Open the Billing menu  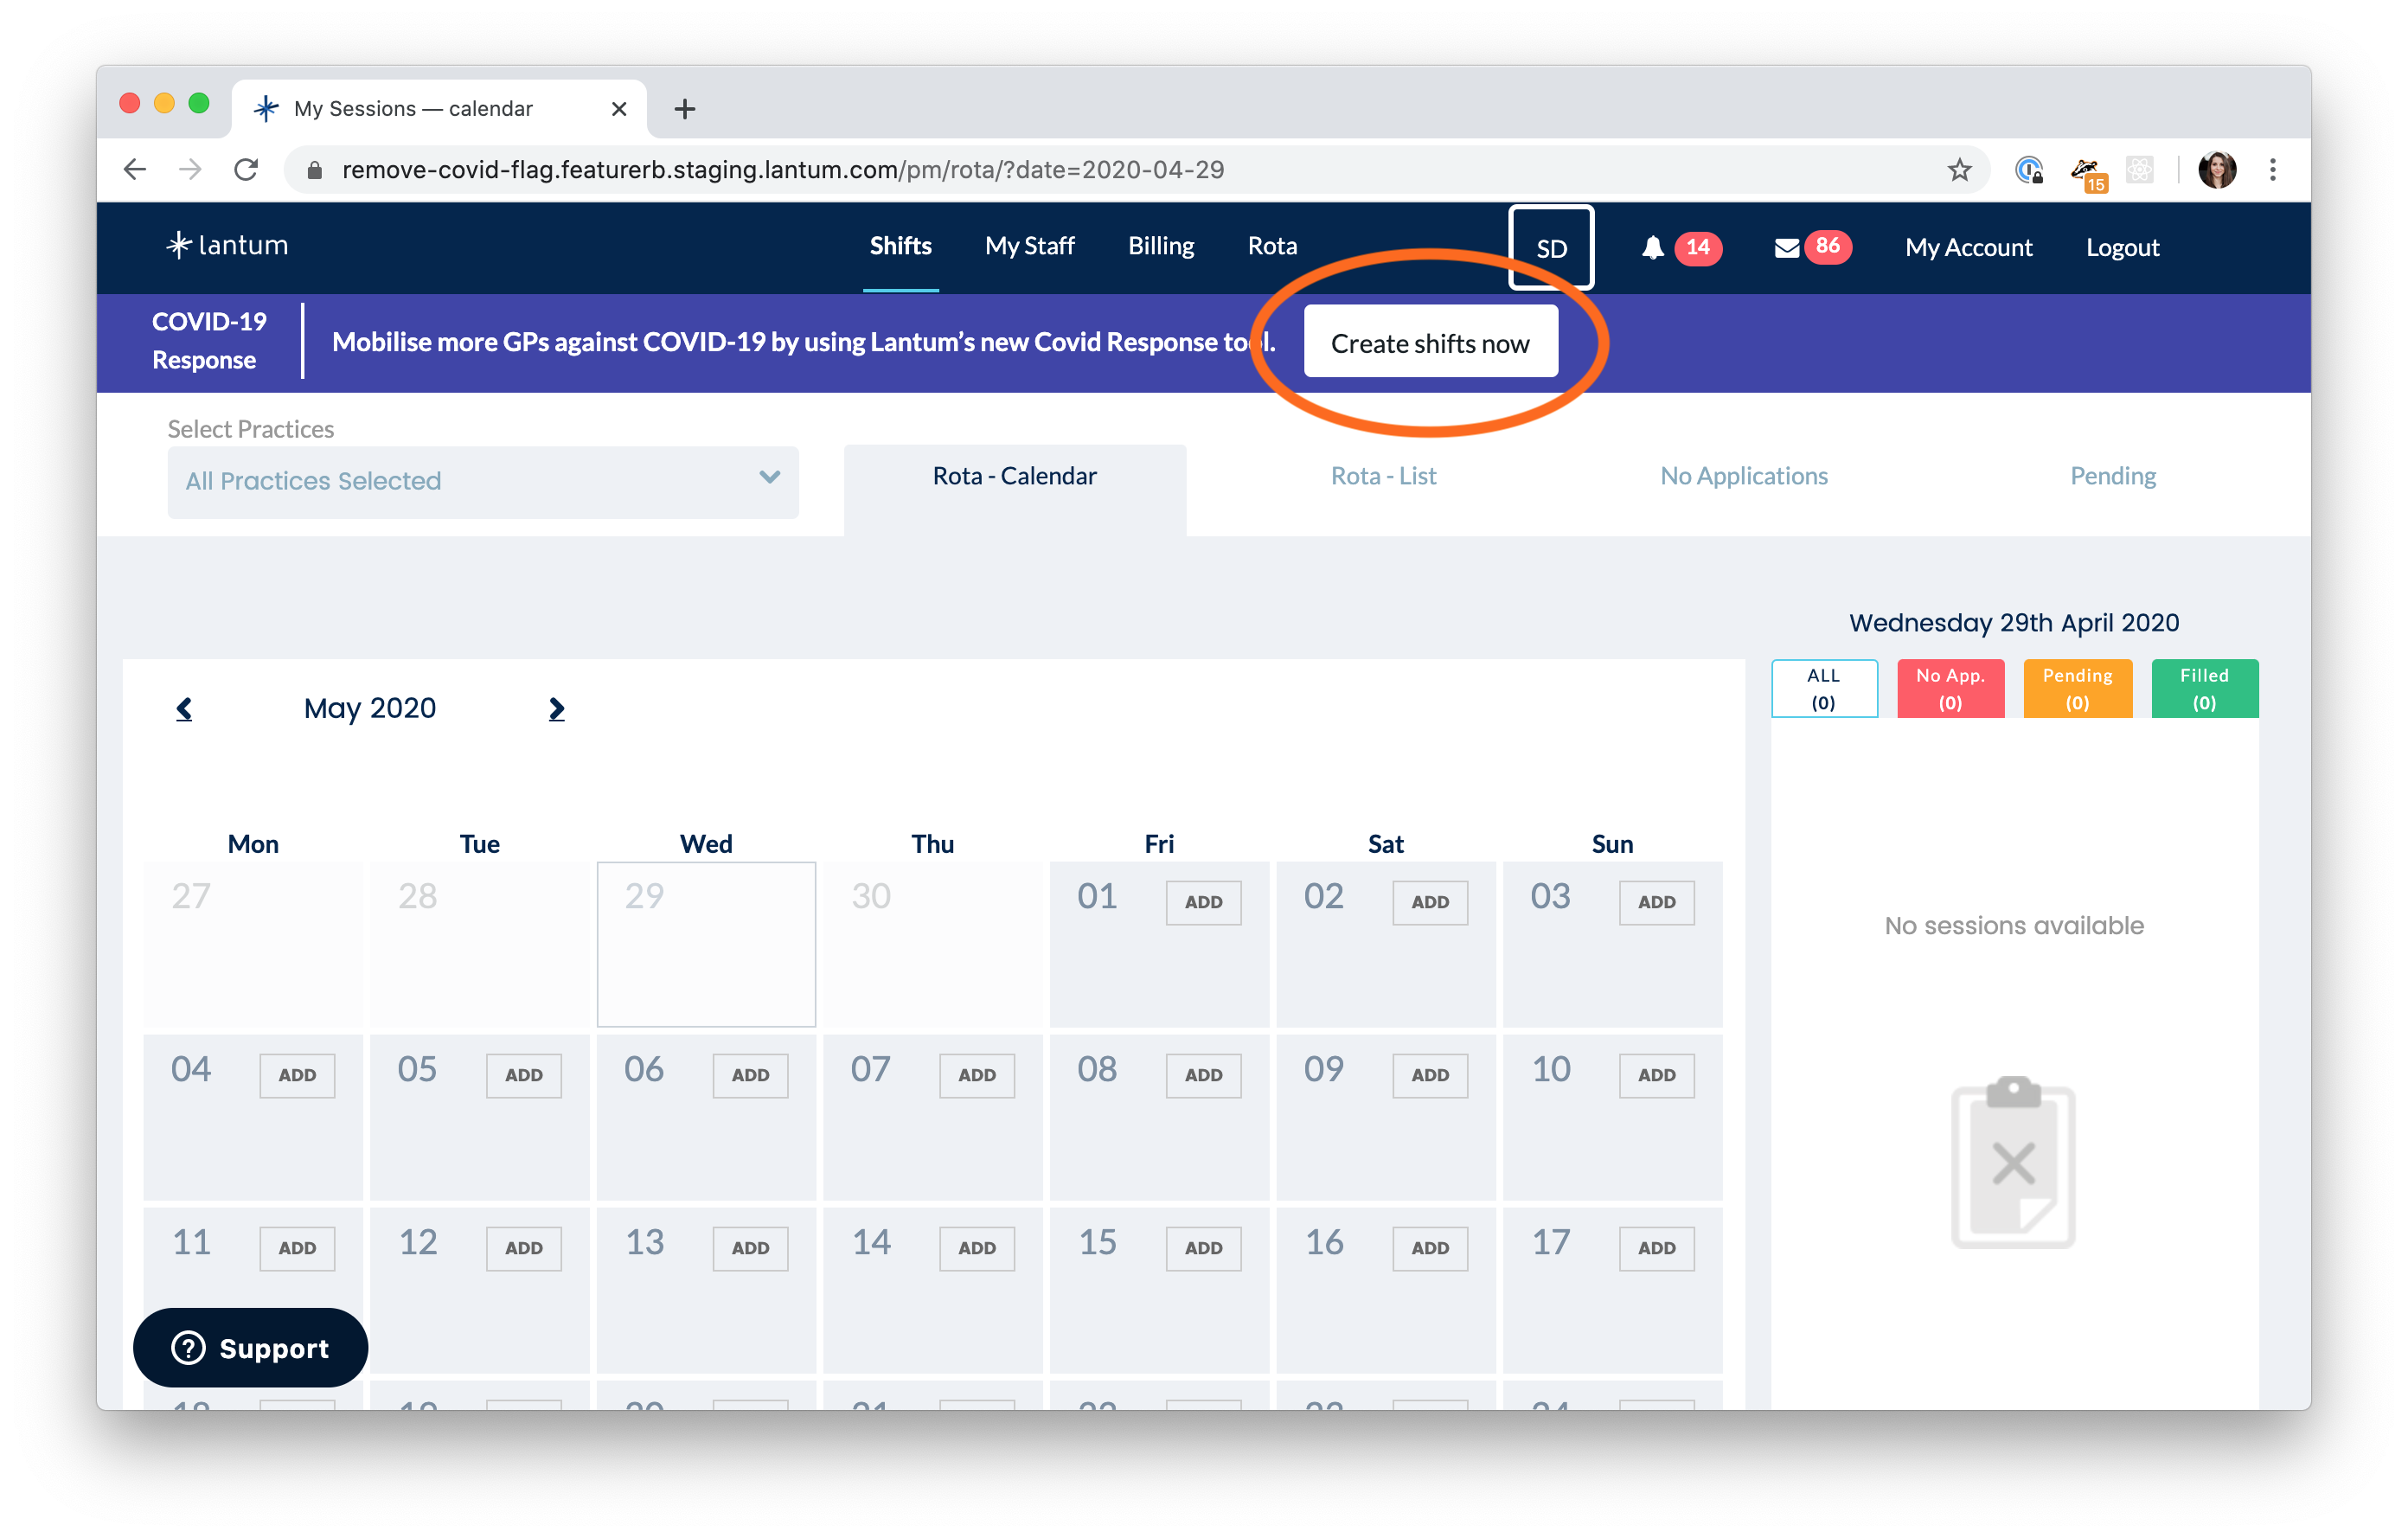pos(1160,246)
